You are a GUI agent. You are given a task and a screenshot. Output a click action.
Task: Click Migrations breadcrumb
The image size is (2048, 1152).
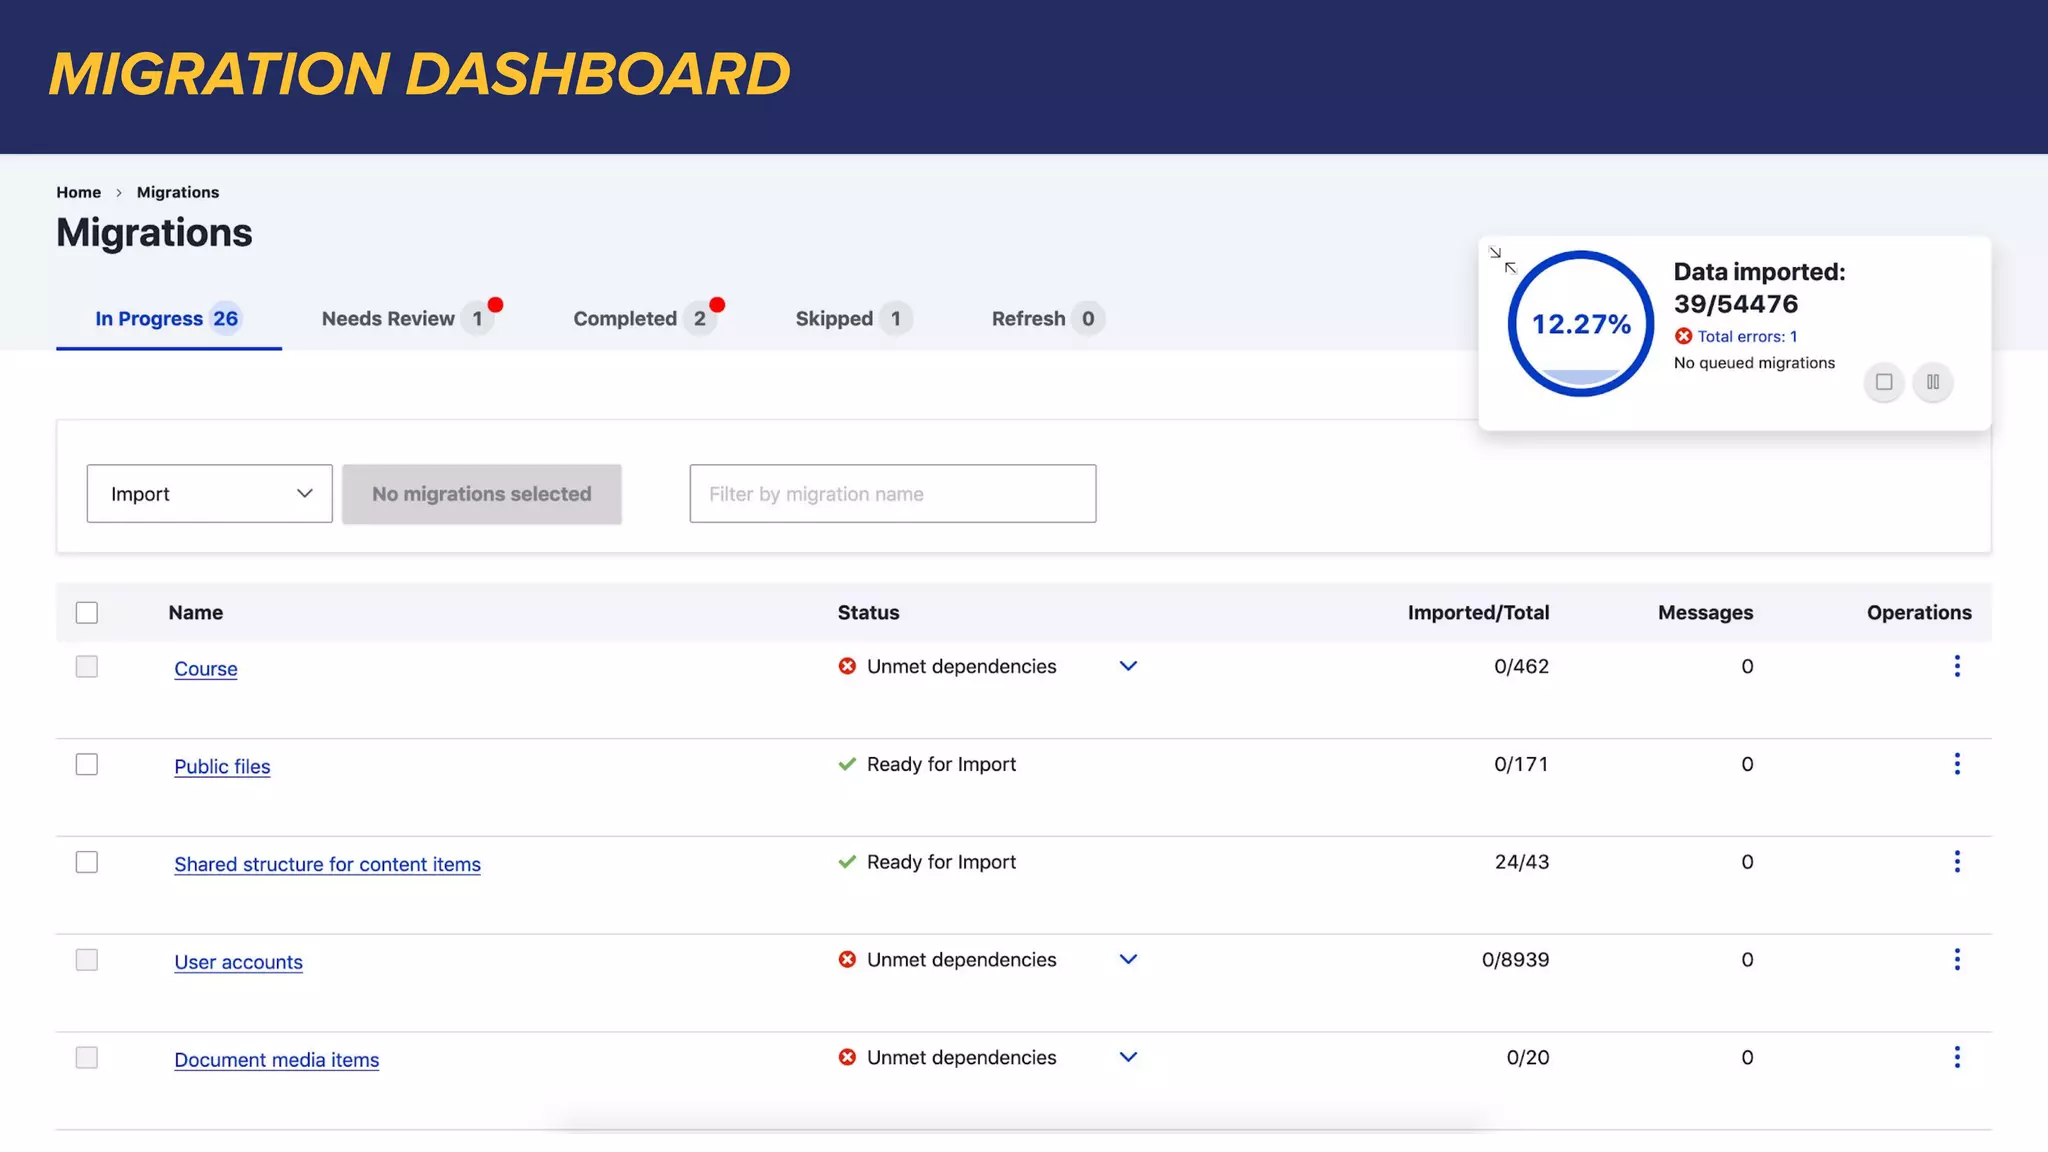pos(178,192)
